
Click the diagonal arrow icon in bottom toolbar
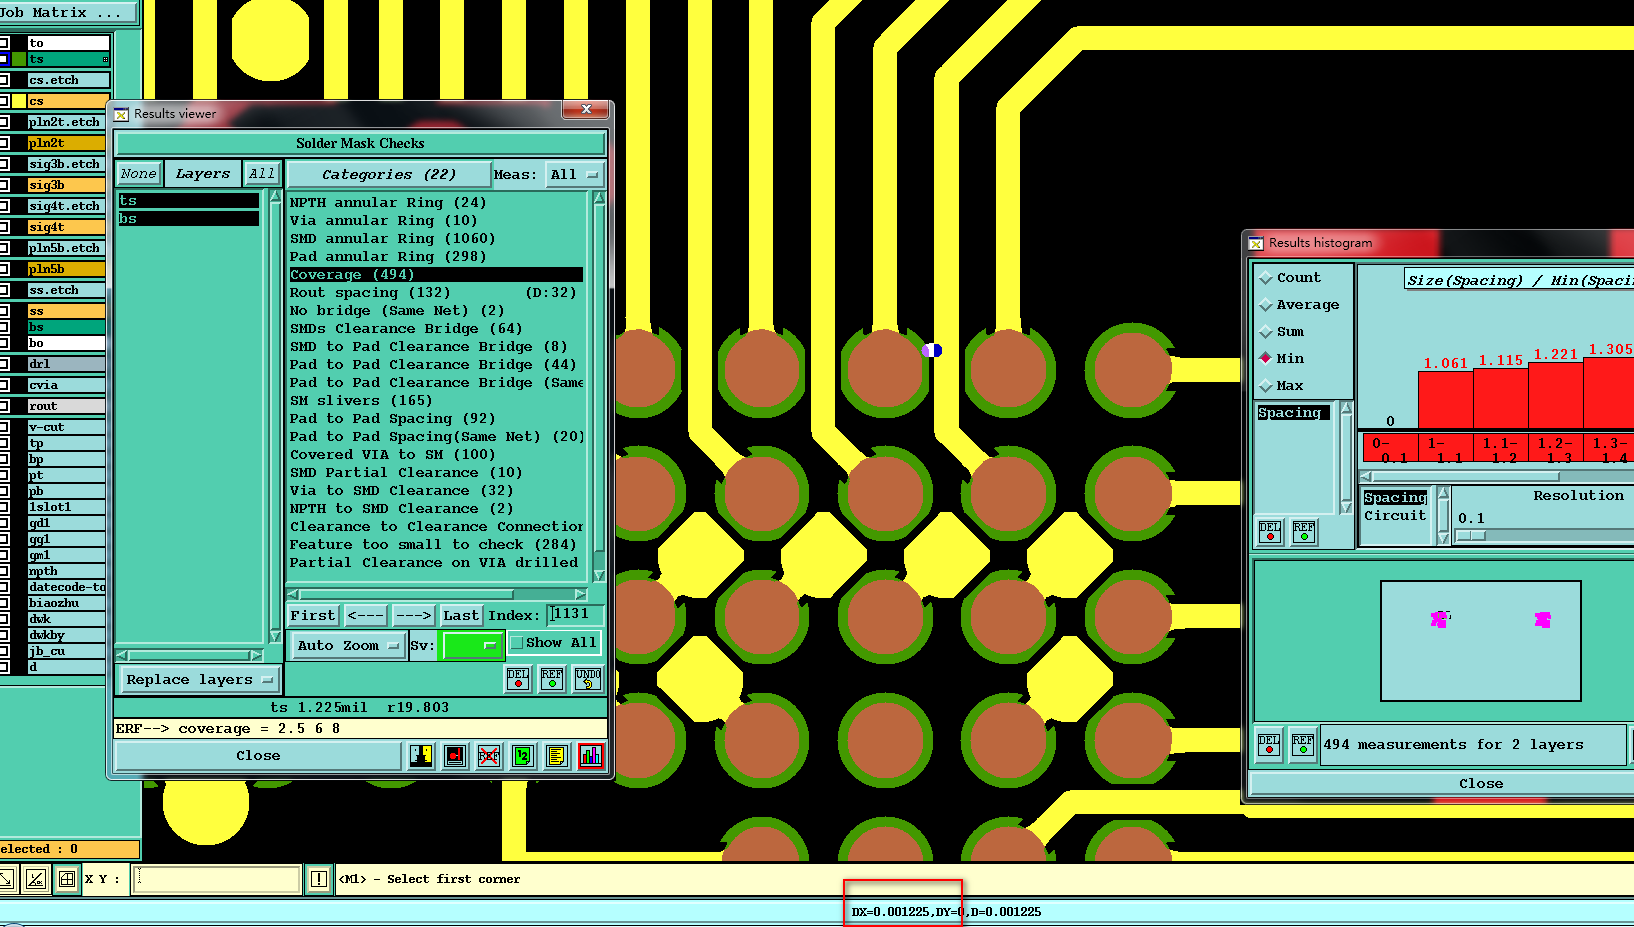(x=6, y=879)
